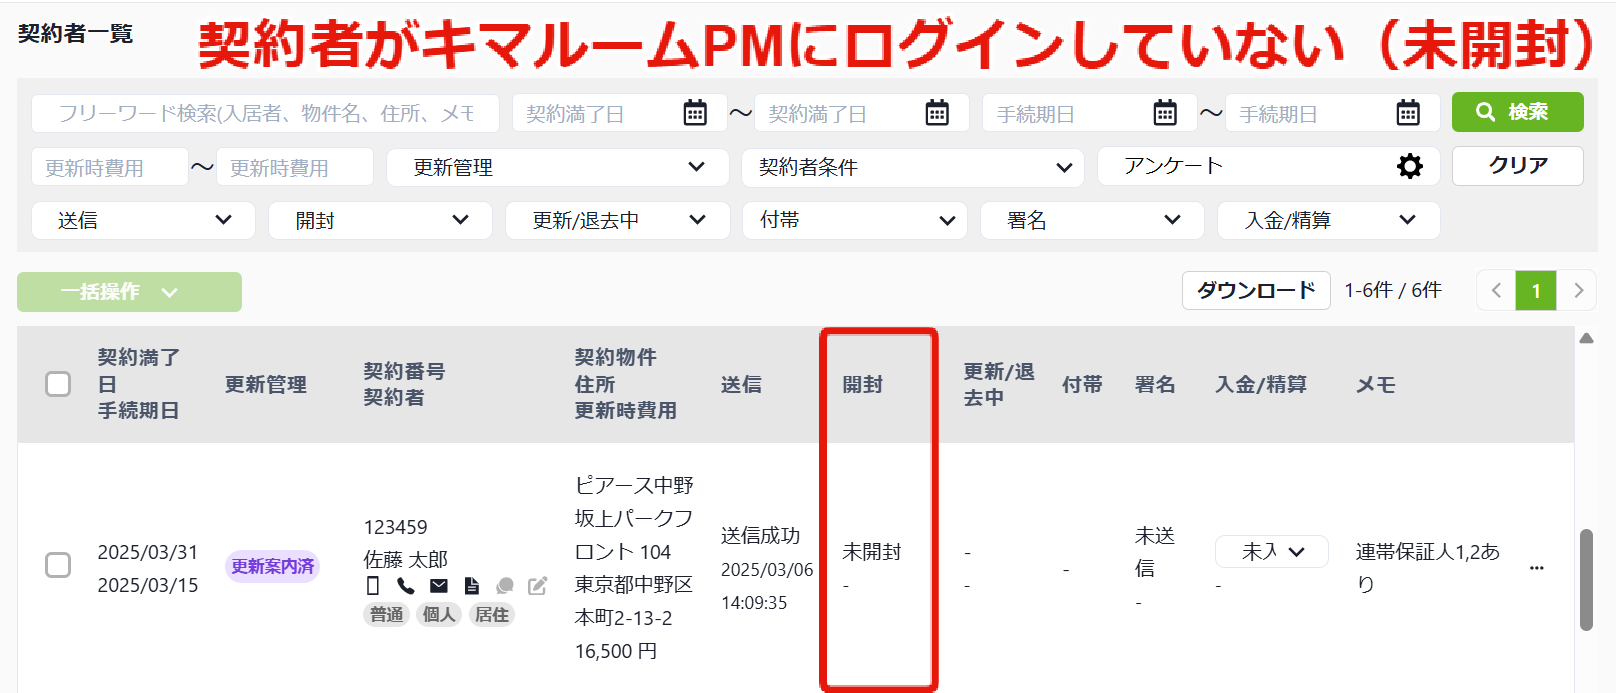The width and height of the screenshot is (1616, 693).
Task: Click the green 検索 search button
Action: point(1518,112)
